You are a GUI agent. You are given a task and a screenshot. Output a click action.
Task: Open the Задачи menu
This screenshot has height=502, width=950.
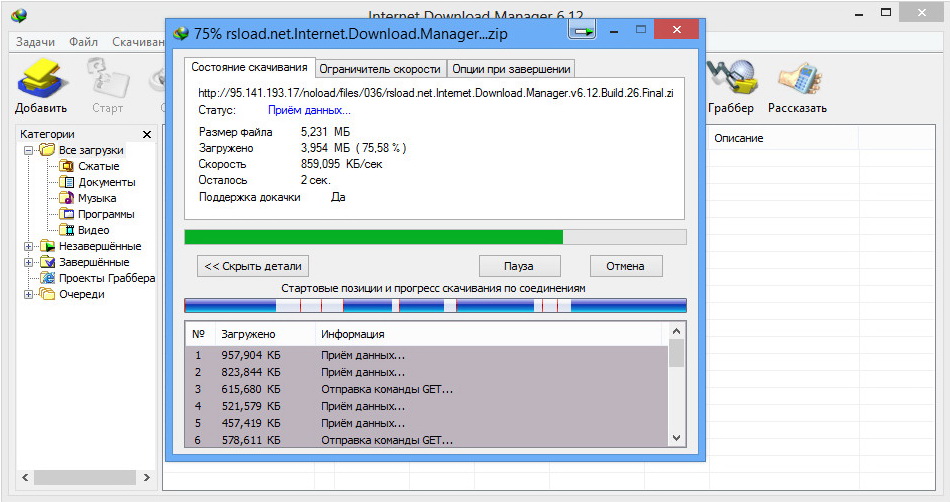point(35,42)
